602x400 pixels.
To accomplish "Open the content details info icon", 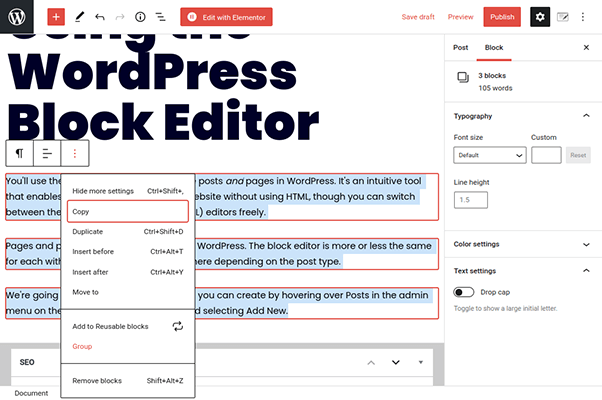I will coord(140,17).
